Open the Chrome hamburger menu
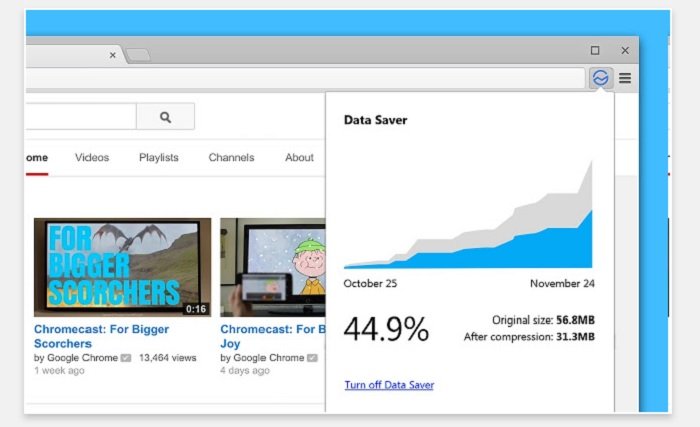The height and width of the screenshot is (427, 700). tap(625, 78)
